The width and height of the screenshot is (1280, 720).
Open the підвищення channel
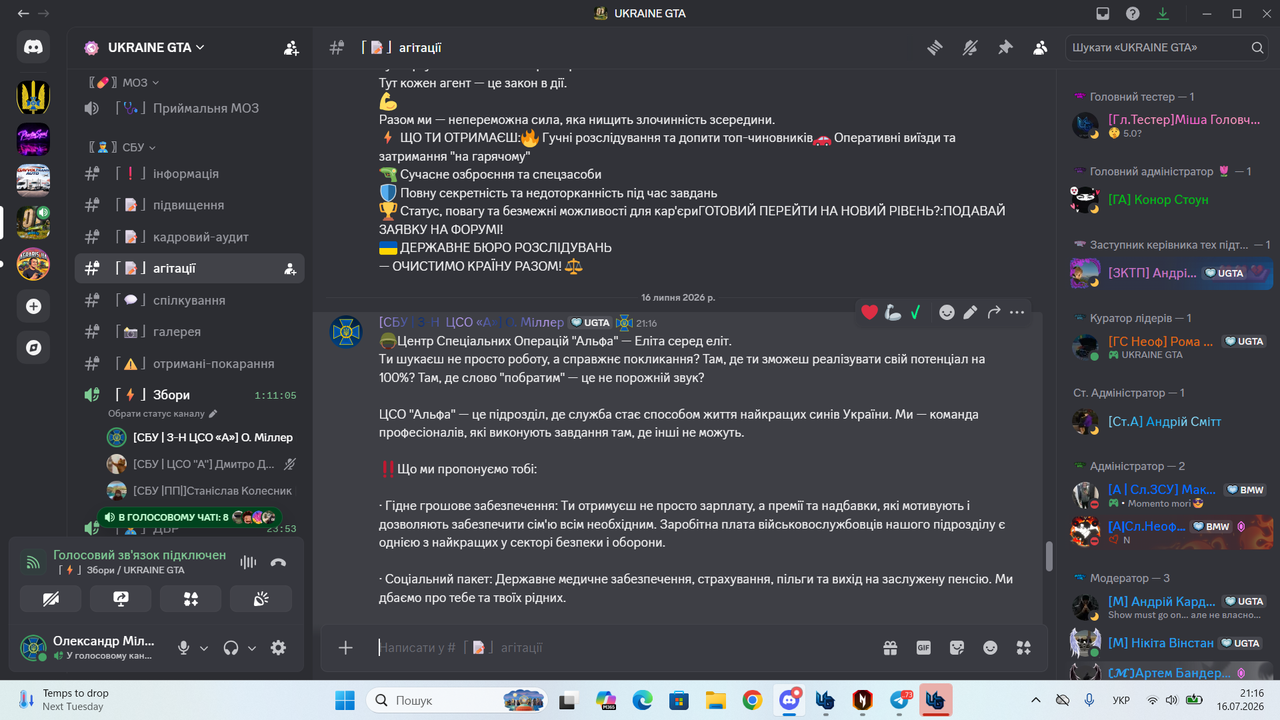pos(190,205)
